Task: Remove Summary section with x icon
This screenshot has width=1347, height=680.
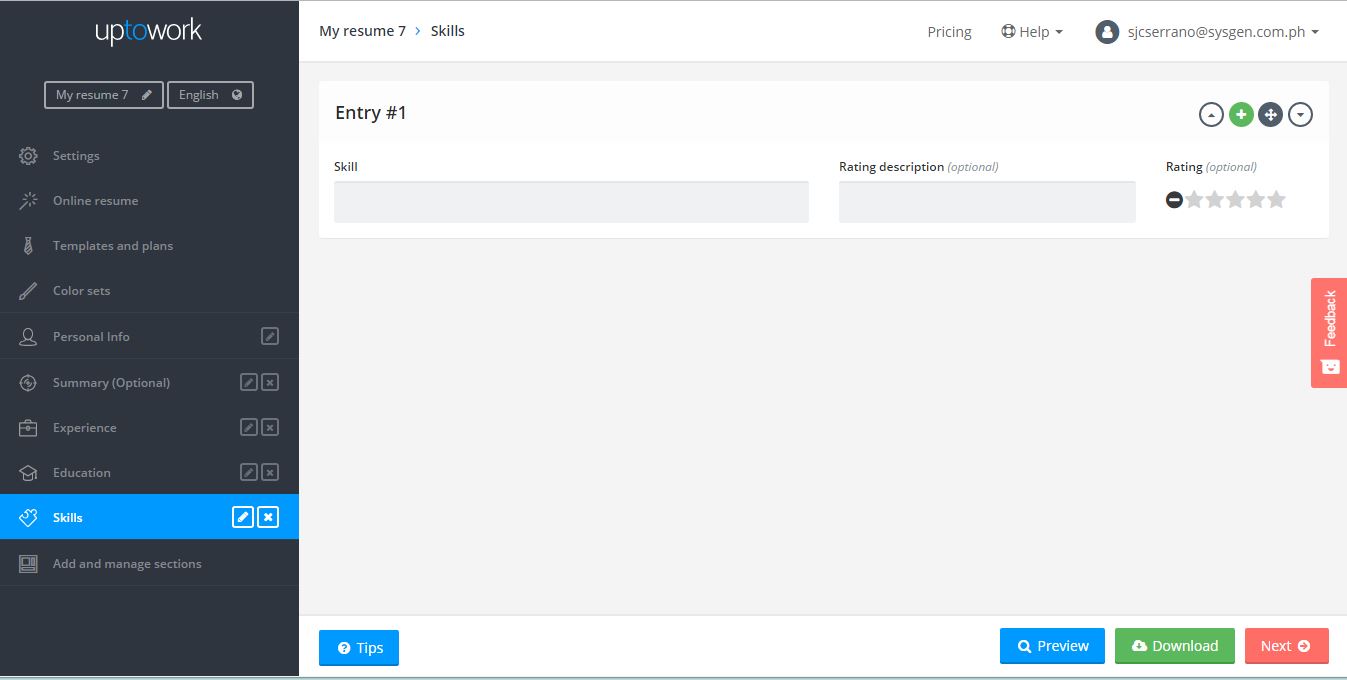Action: [x=270, y=382]
